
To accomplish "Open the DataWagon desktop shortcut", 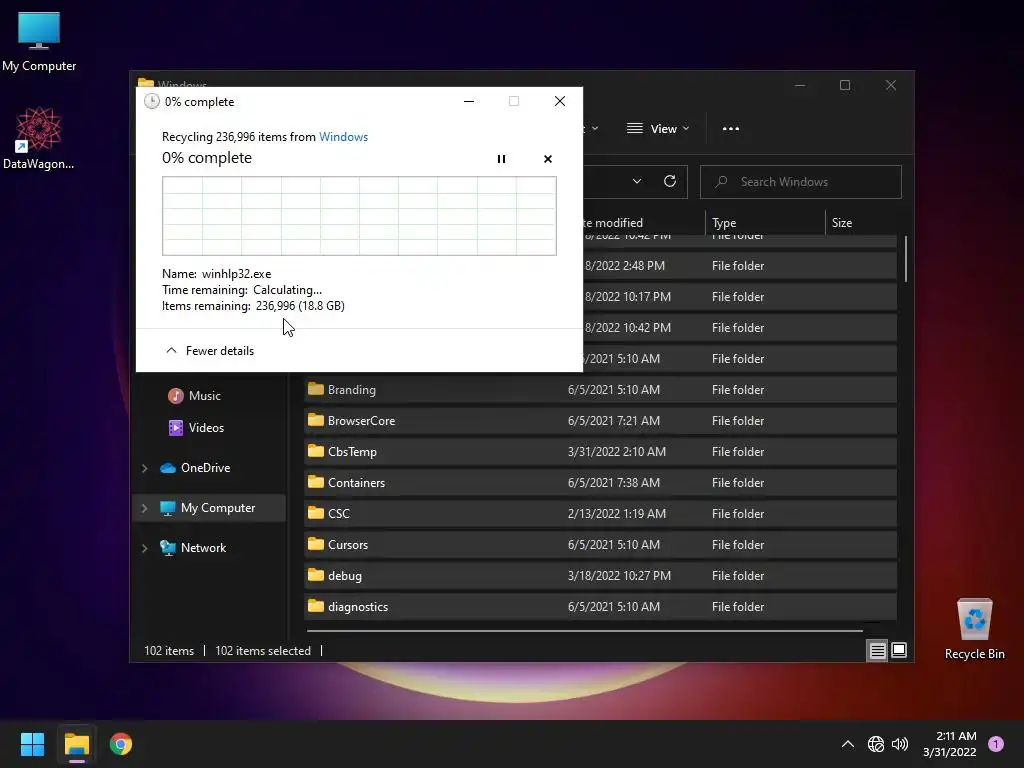I will (x=39, y=138).
